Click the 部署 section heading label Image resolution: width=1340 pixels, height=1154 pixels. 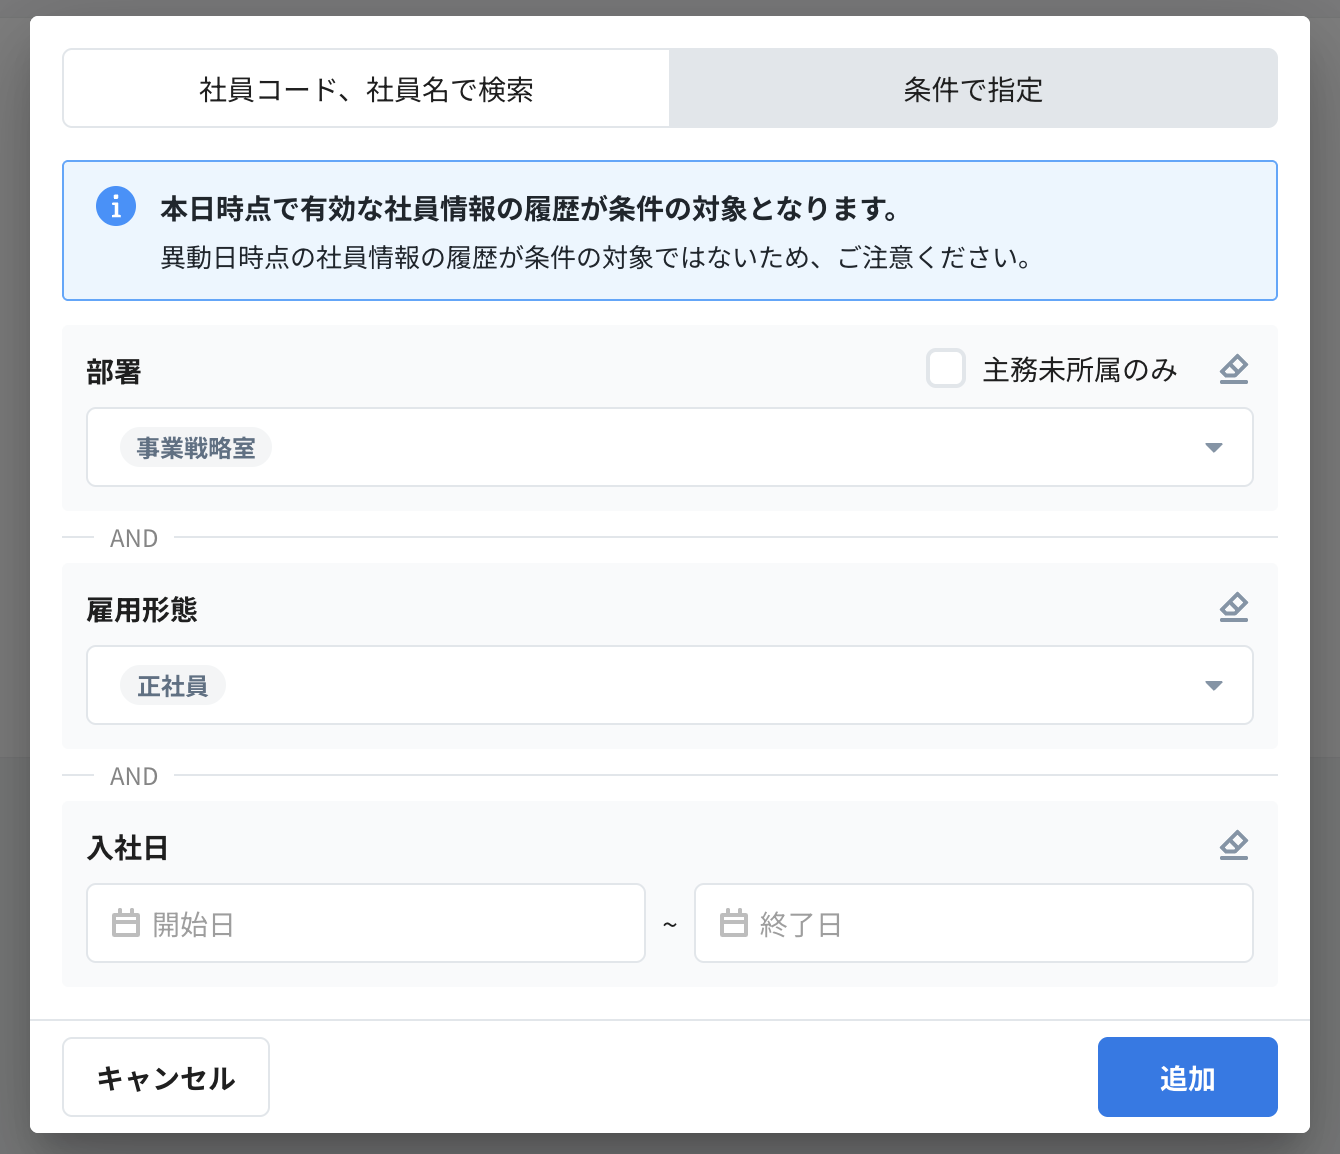pos(114,372)
